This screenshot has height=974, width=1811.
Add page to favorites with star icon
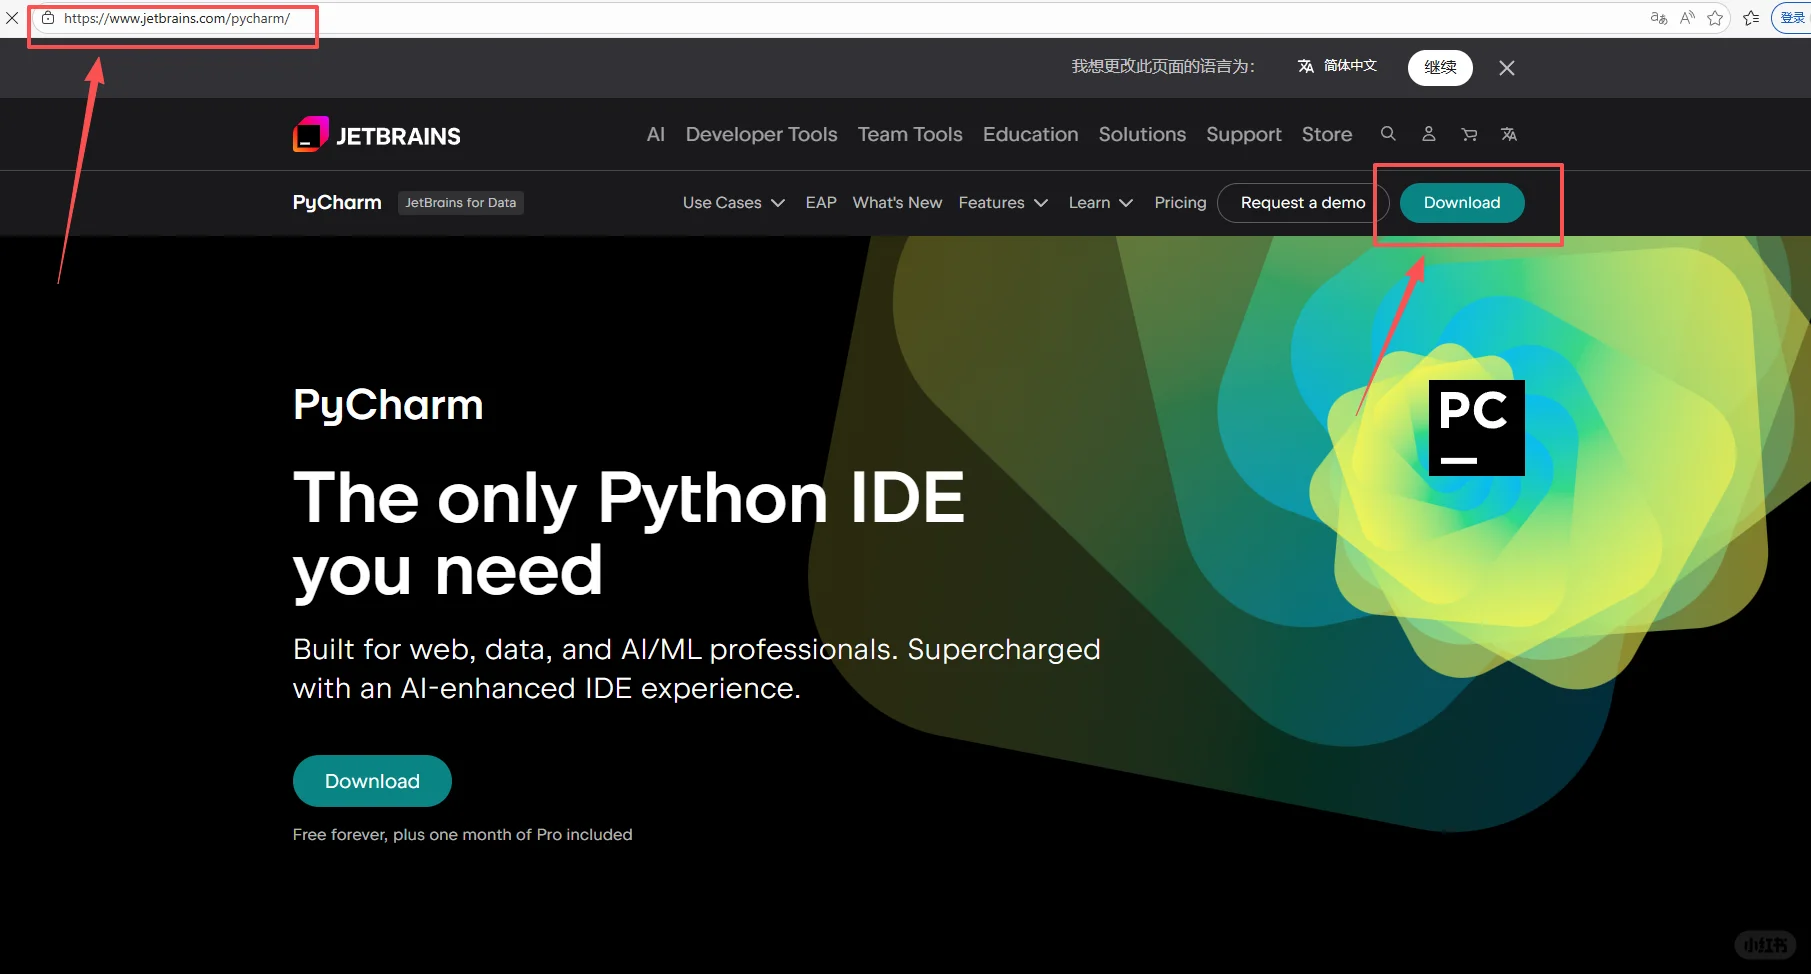(x=1715, y=18)
